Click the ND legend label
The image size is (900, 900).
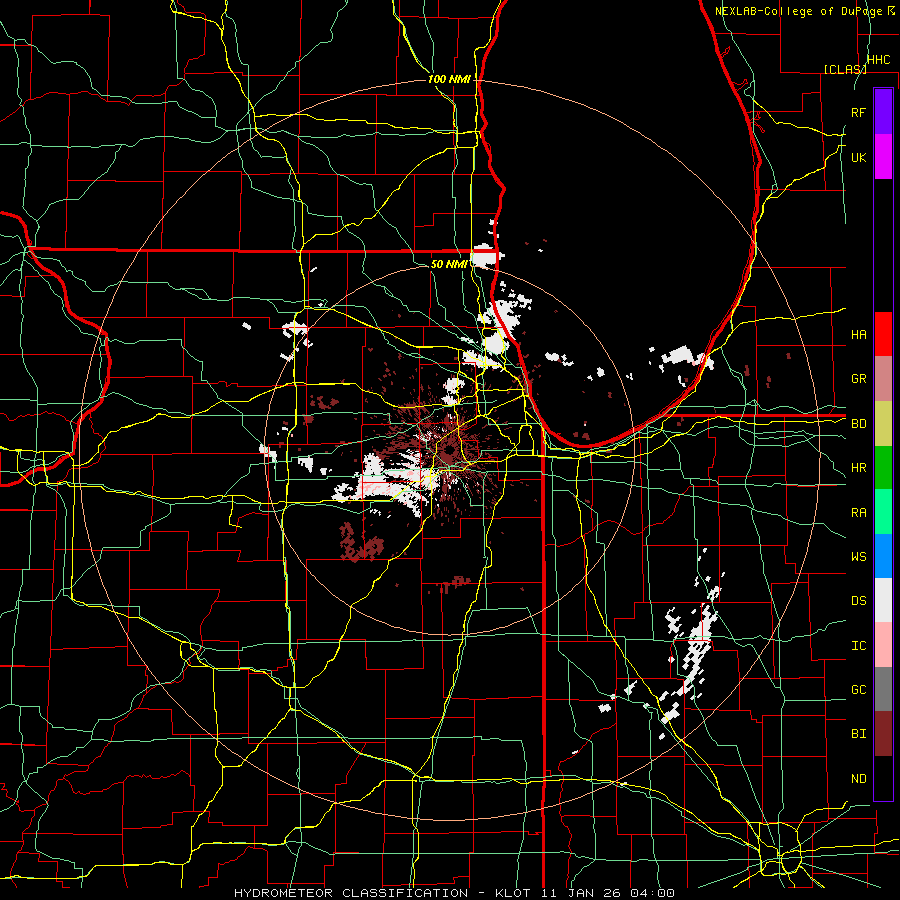tap(858, 779)
